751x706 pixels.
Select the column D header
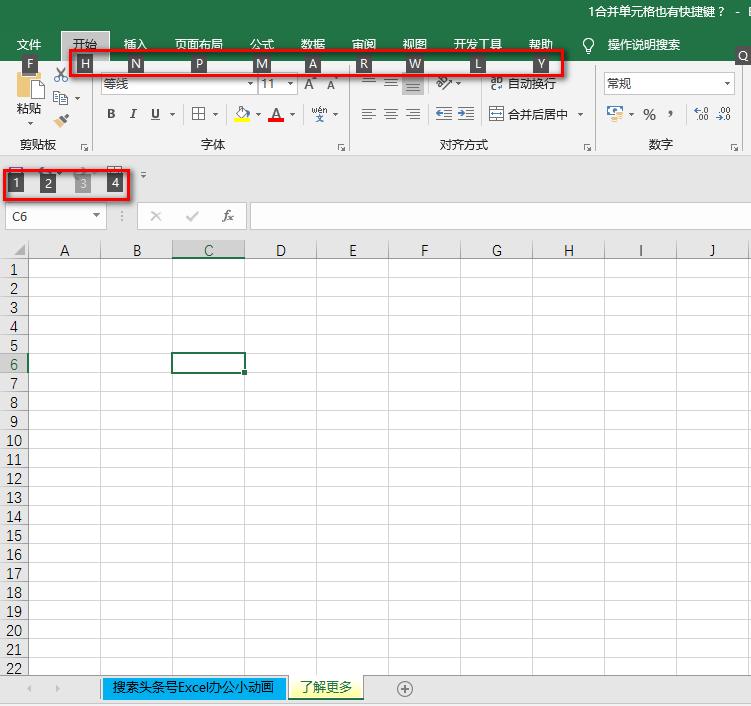[x=281, y=251]
